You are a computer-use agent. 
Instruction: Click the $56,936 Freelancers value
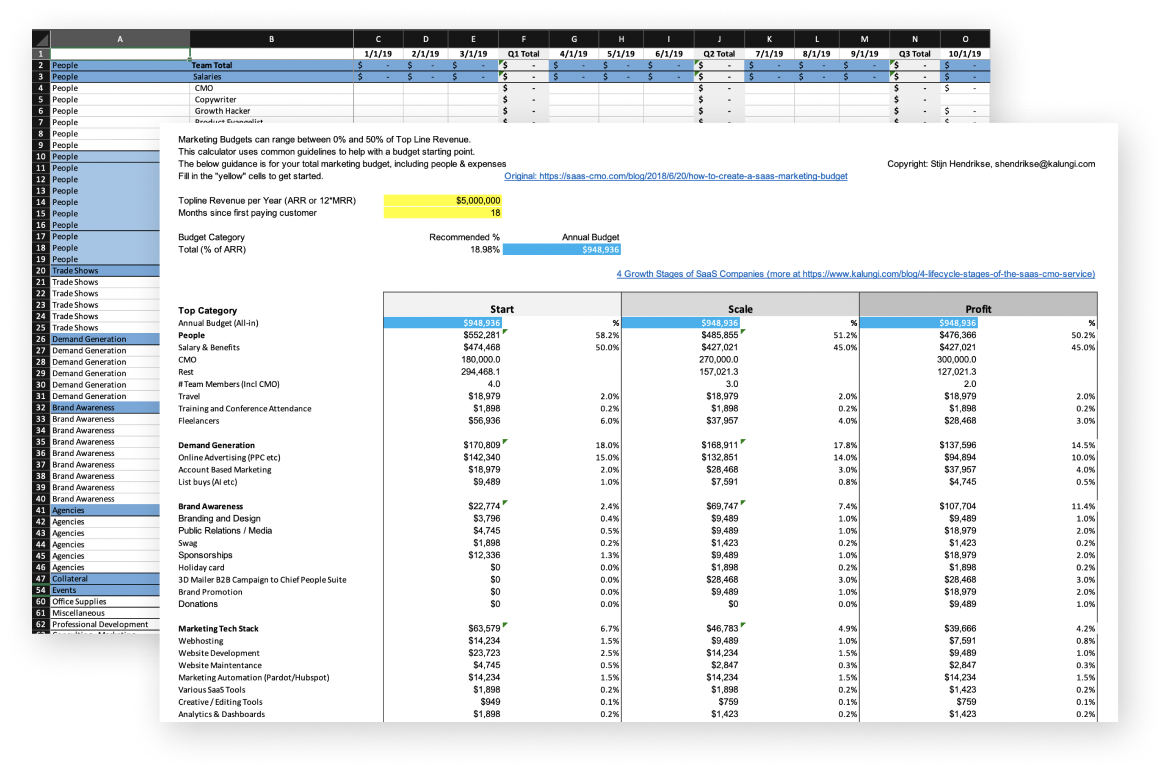click(484, 421)
